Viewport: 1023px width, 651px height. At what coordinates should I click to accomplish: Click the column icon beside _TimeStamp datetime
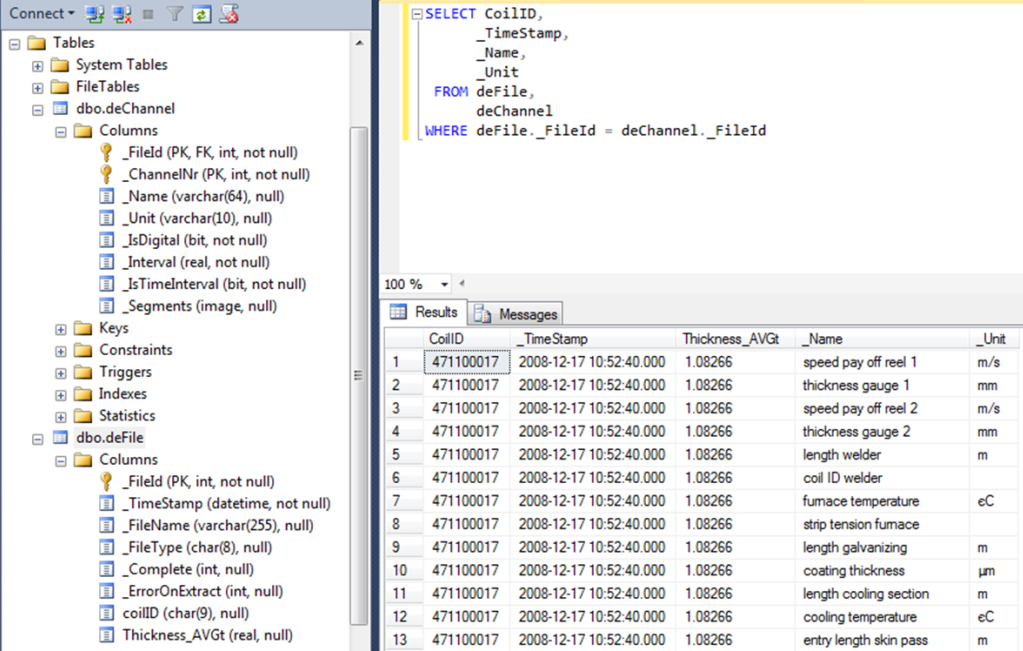click(x=106, y=504)
